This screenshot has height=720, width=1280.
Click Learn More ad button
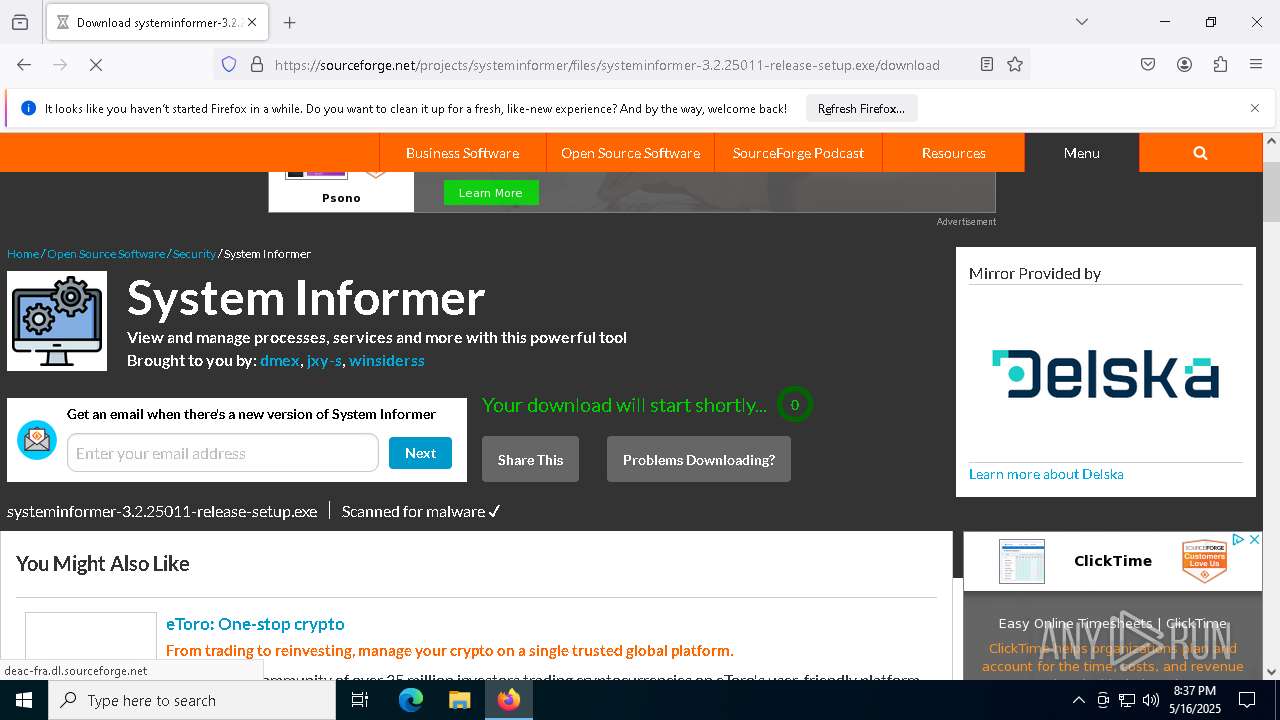[490, 193]
